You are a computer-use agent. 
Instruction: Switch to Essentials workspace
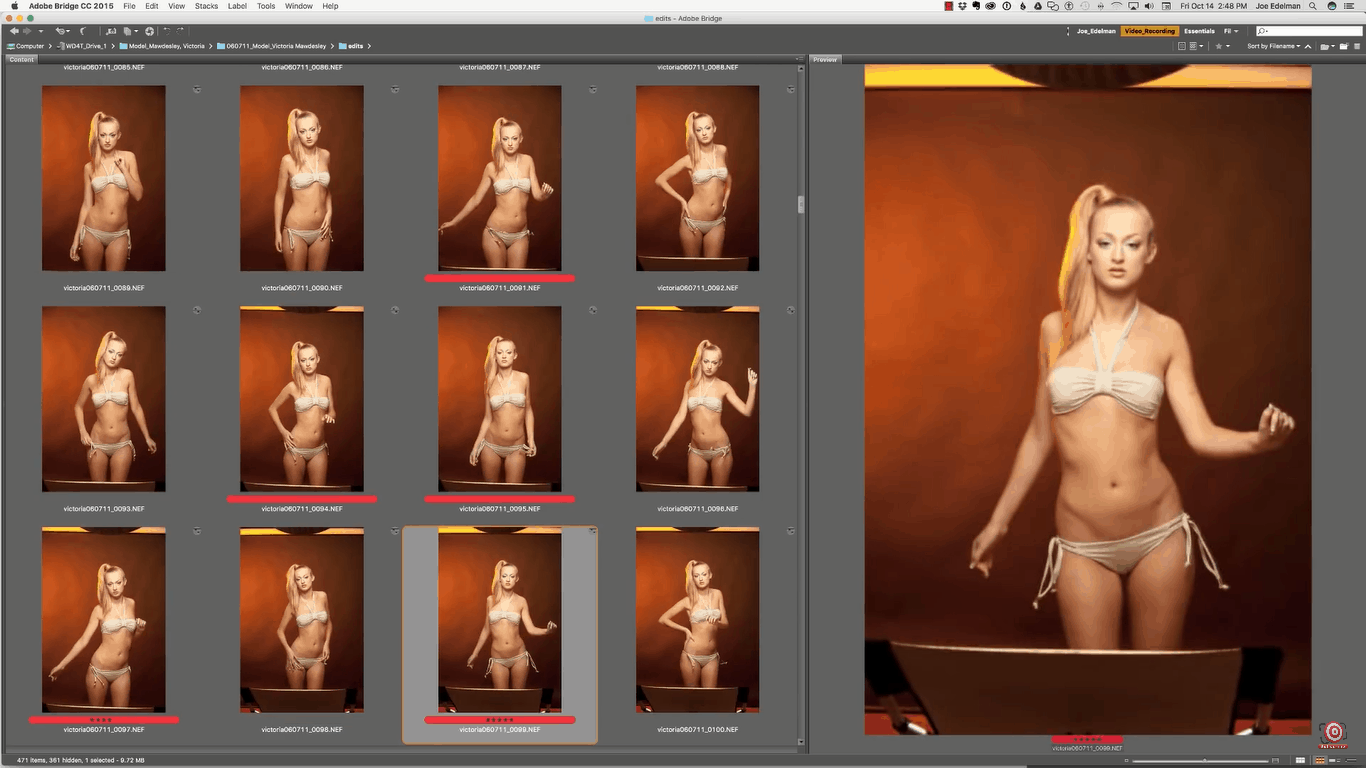click(x=1199, y=31)
